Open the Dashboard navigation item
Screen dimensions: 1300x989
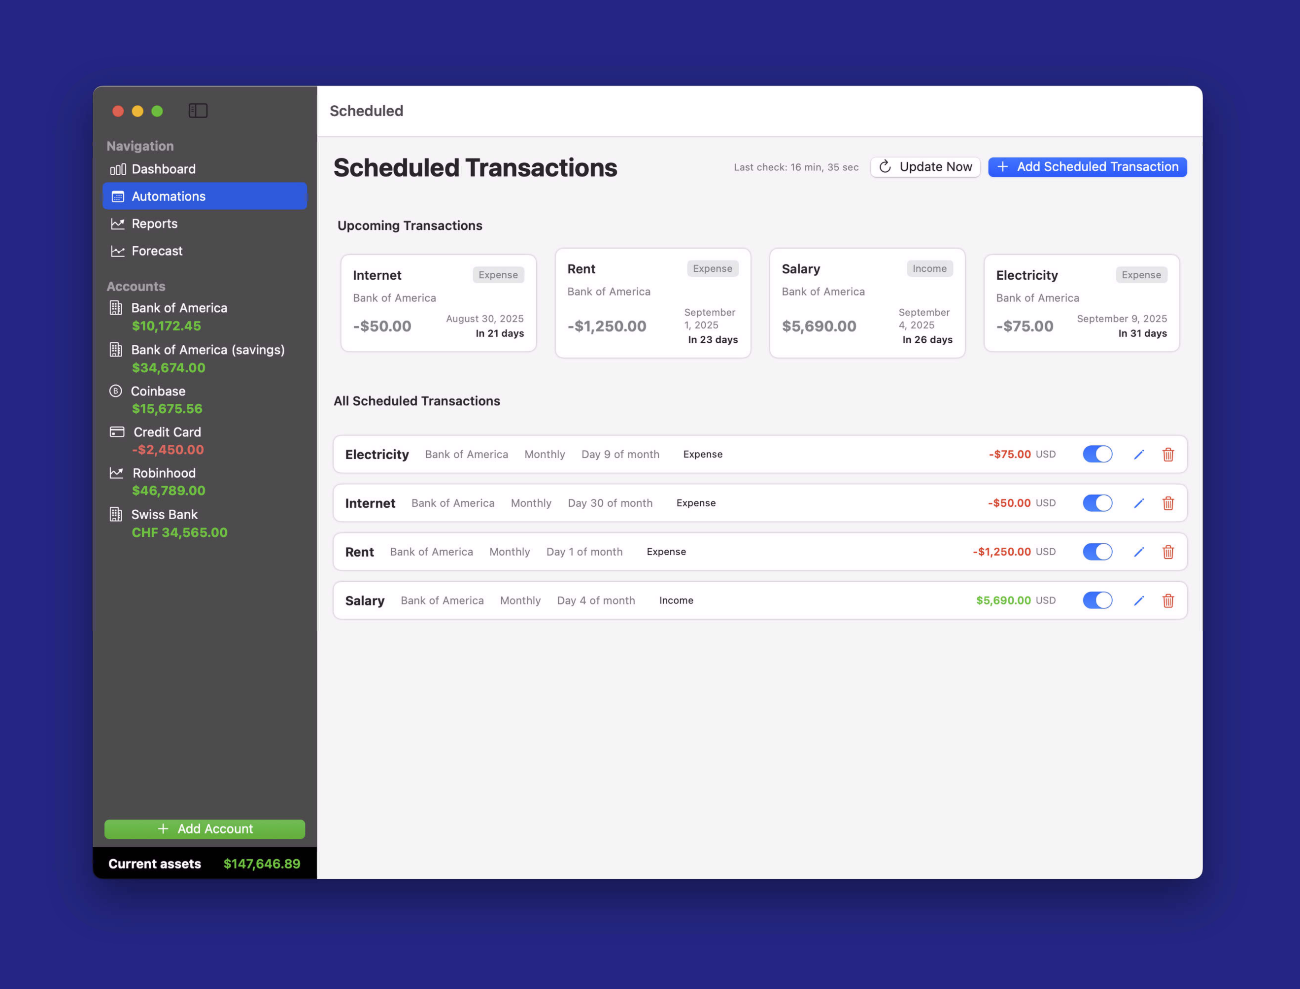click(x=204, y=169)
